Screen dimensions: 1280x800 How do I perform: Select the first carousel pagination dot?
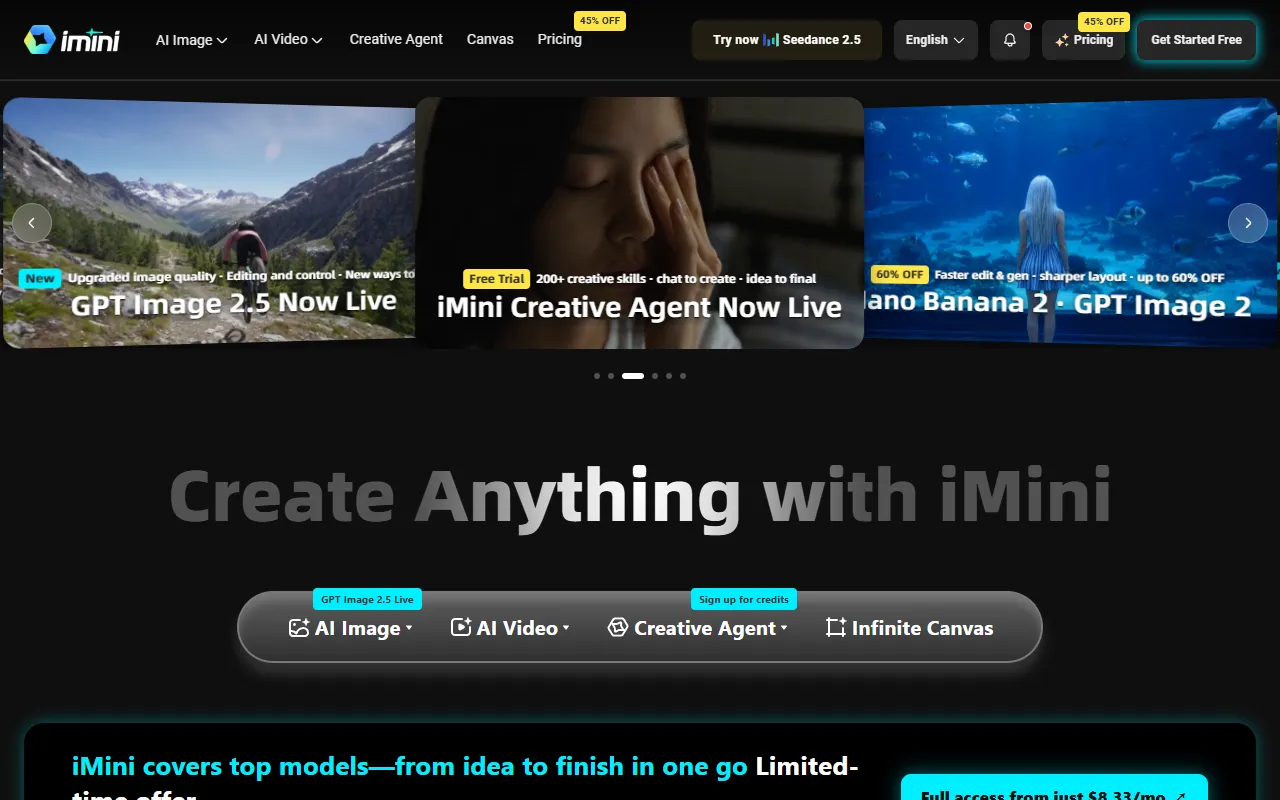click(597, 376)
